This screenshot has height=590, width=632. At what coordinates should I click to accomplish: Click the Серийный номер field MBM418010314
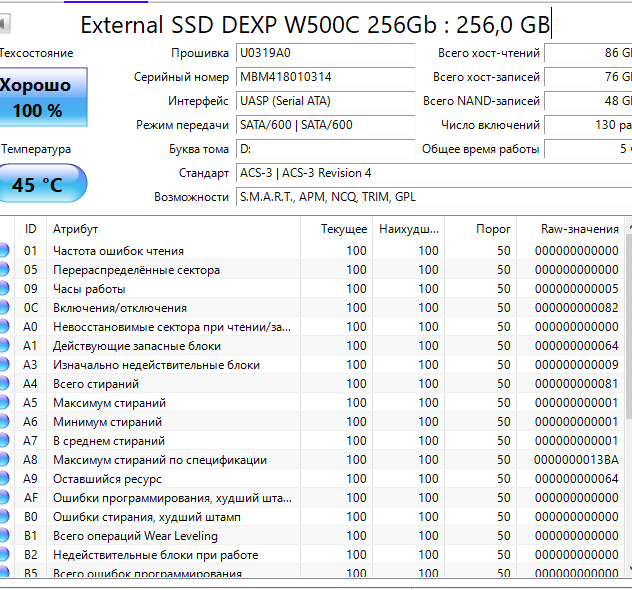pos(325,77)
